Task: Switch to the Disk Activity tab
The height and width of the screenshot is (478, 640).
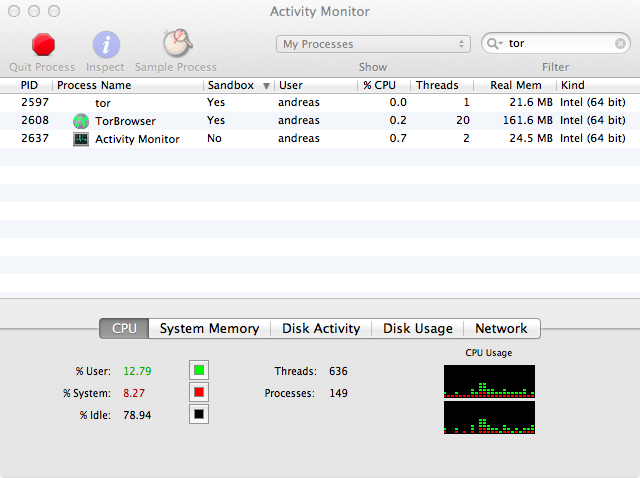Action: click(x=321, y=328)
